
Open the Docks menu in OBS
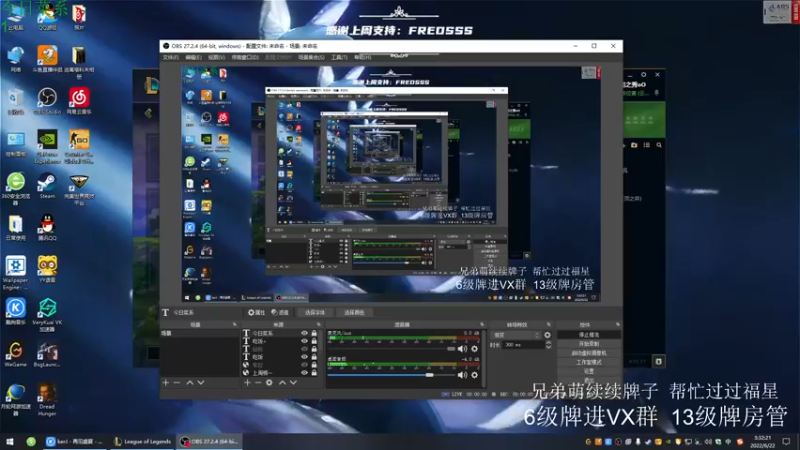point(245,58)
